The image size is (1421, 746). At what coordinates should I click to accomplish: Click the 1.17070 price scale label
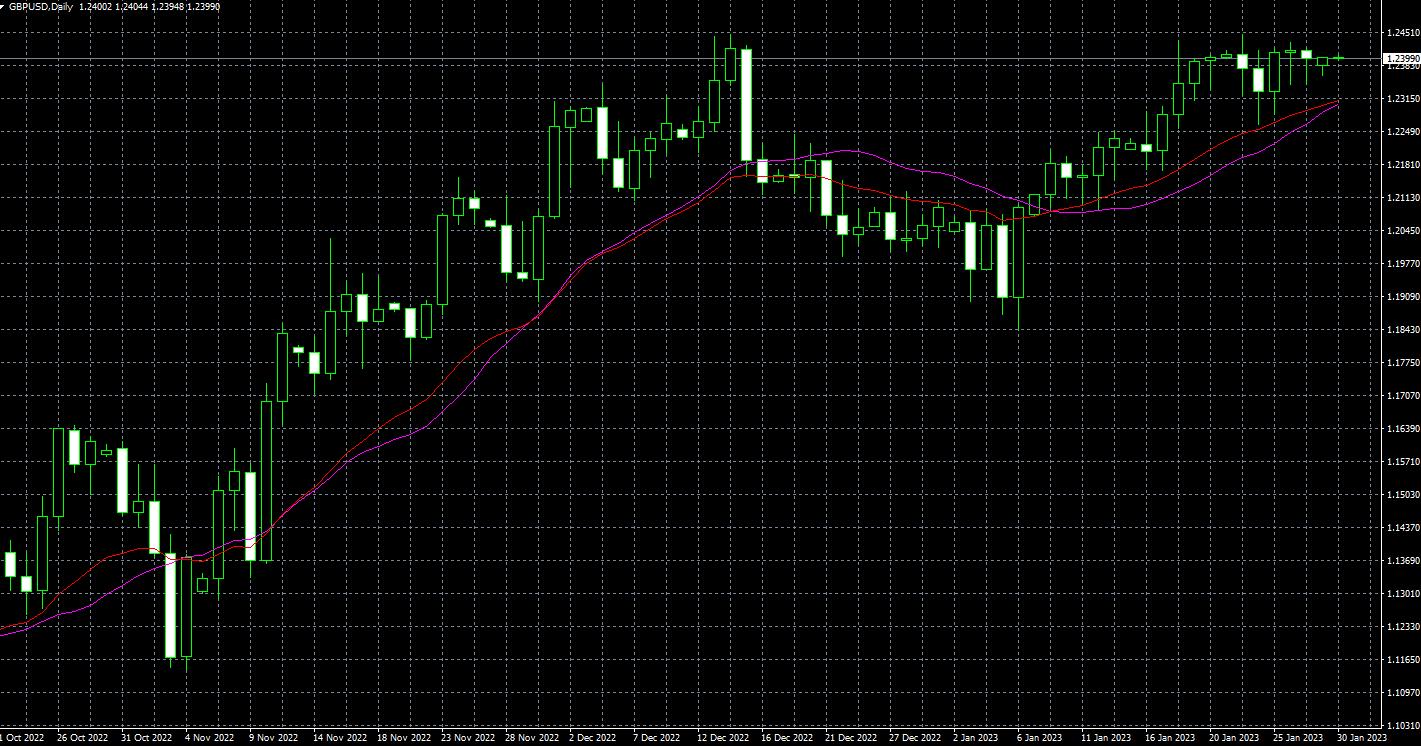[1402, 396]
